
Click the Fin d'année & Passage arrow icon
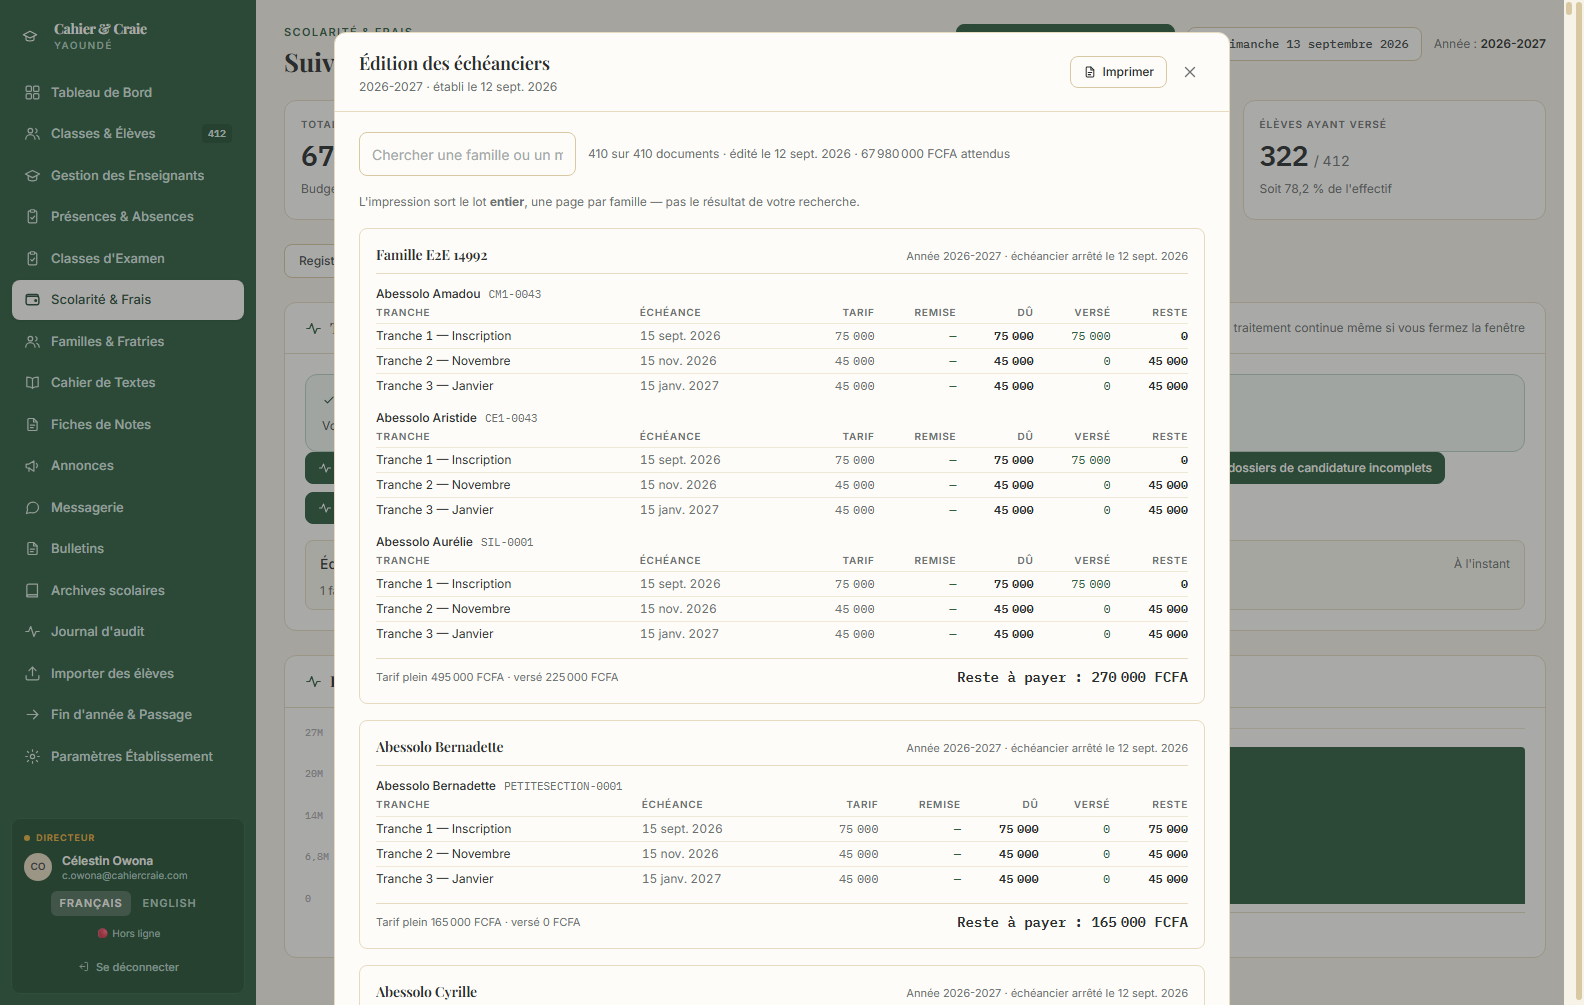pyautogui.click(x=32, y=714)
